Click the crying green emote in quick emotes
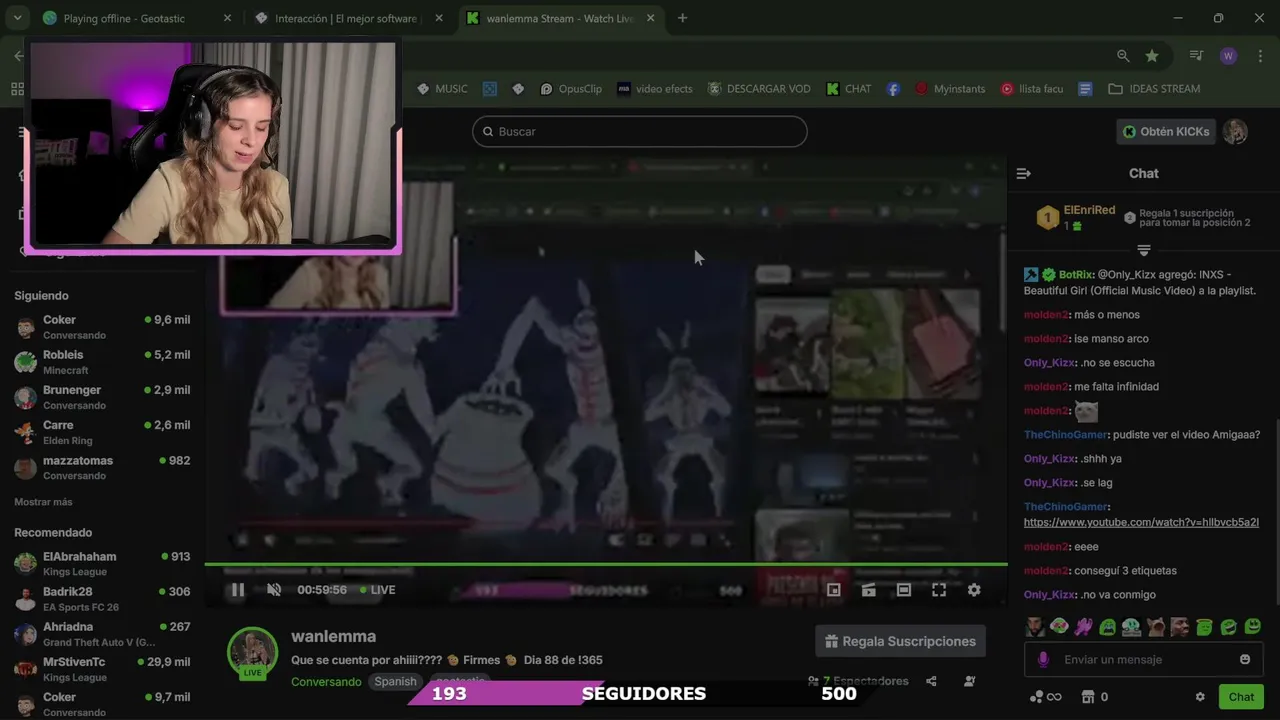 pos(1107,627)
